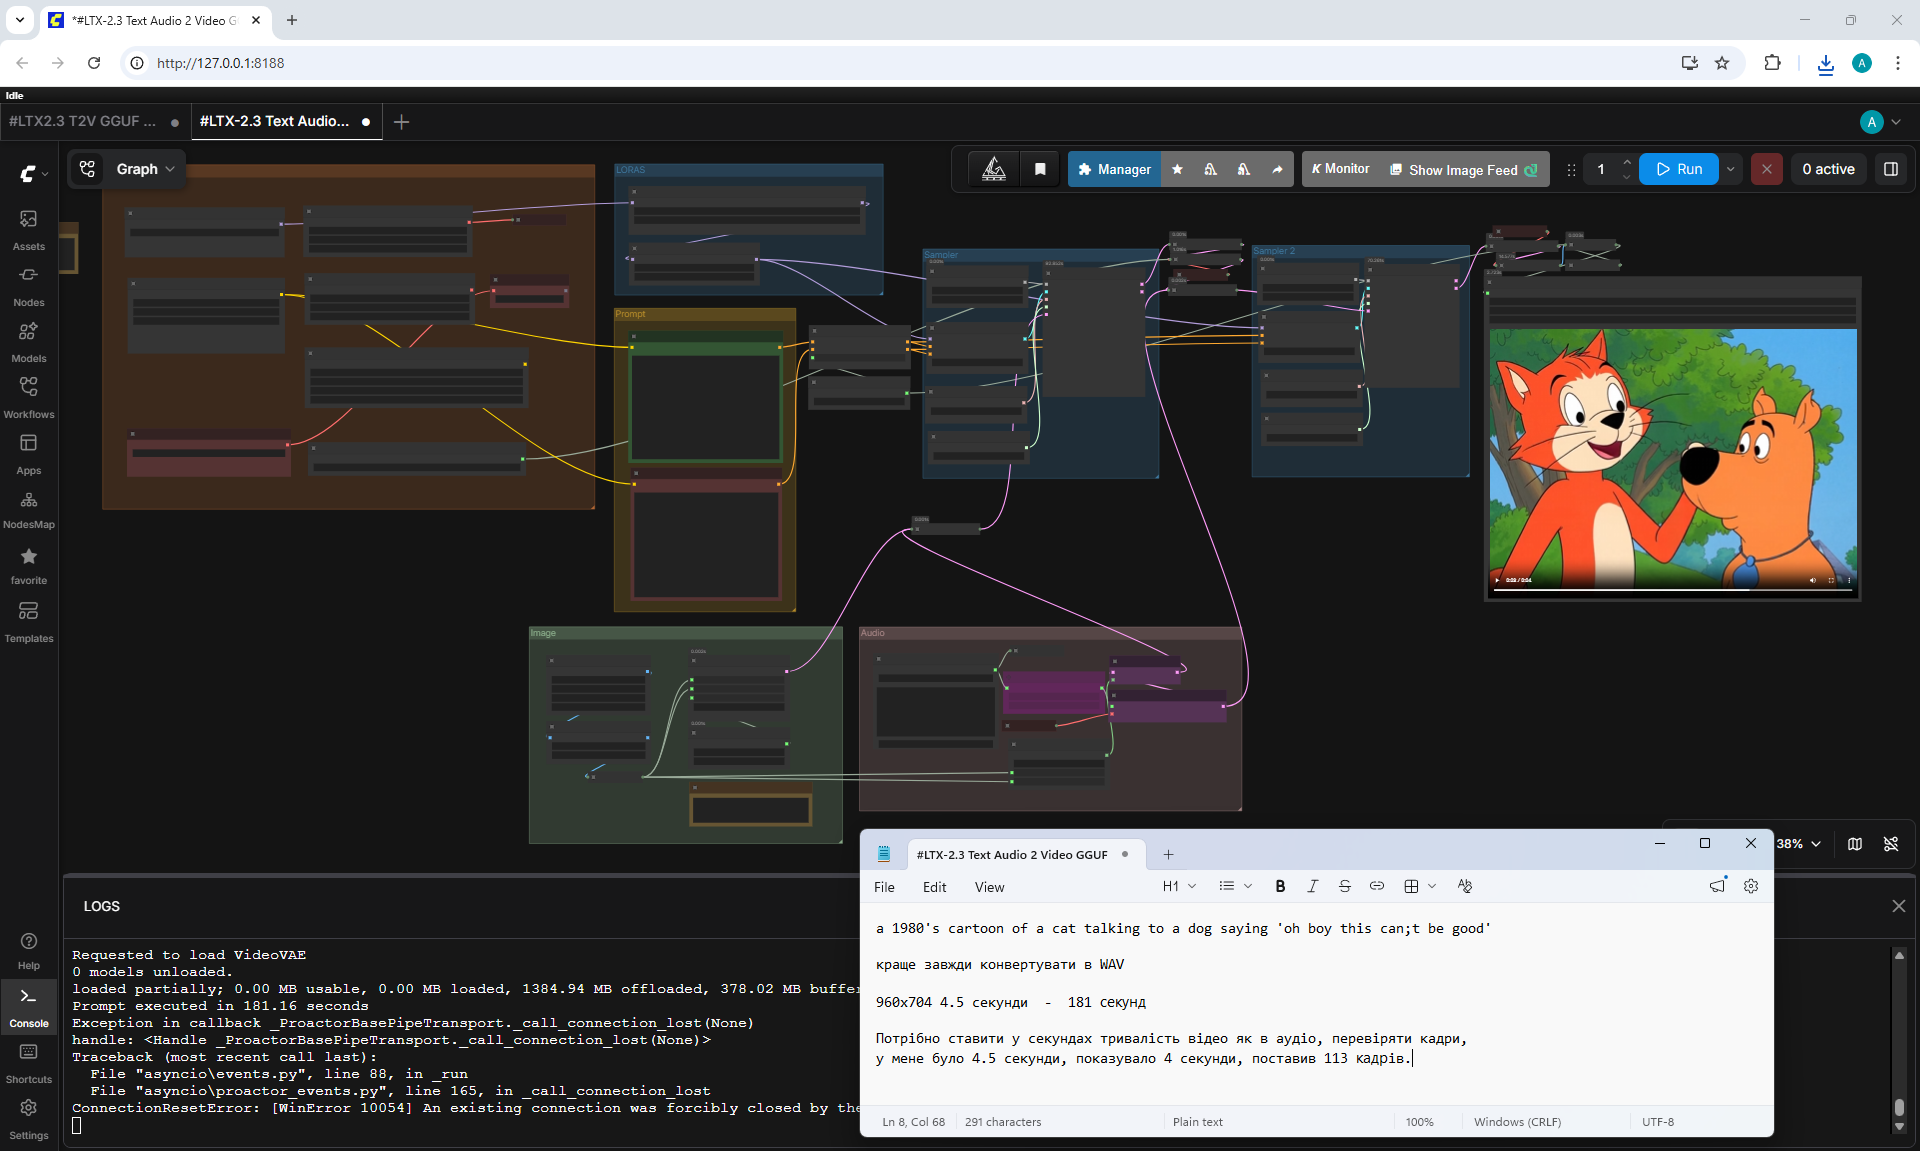The image size is (1920, 1151).
Task: Click the Run button
Action: (x=1679, y=169)
